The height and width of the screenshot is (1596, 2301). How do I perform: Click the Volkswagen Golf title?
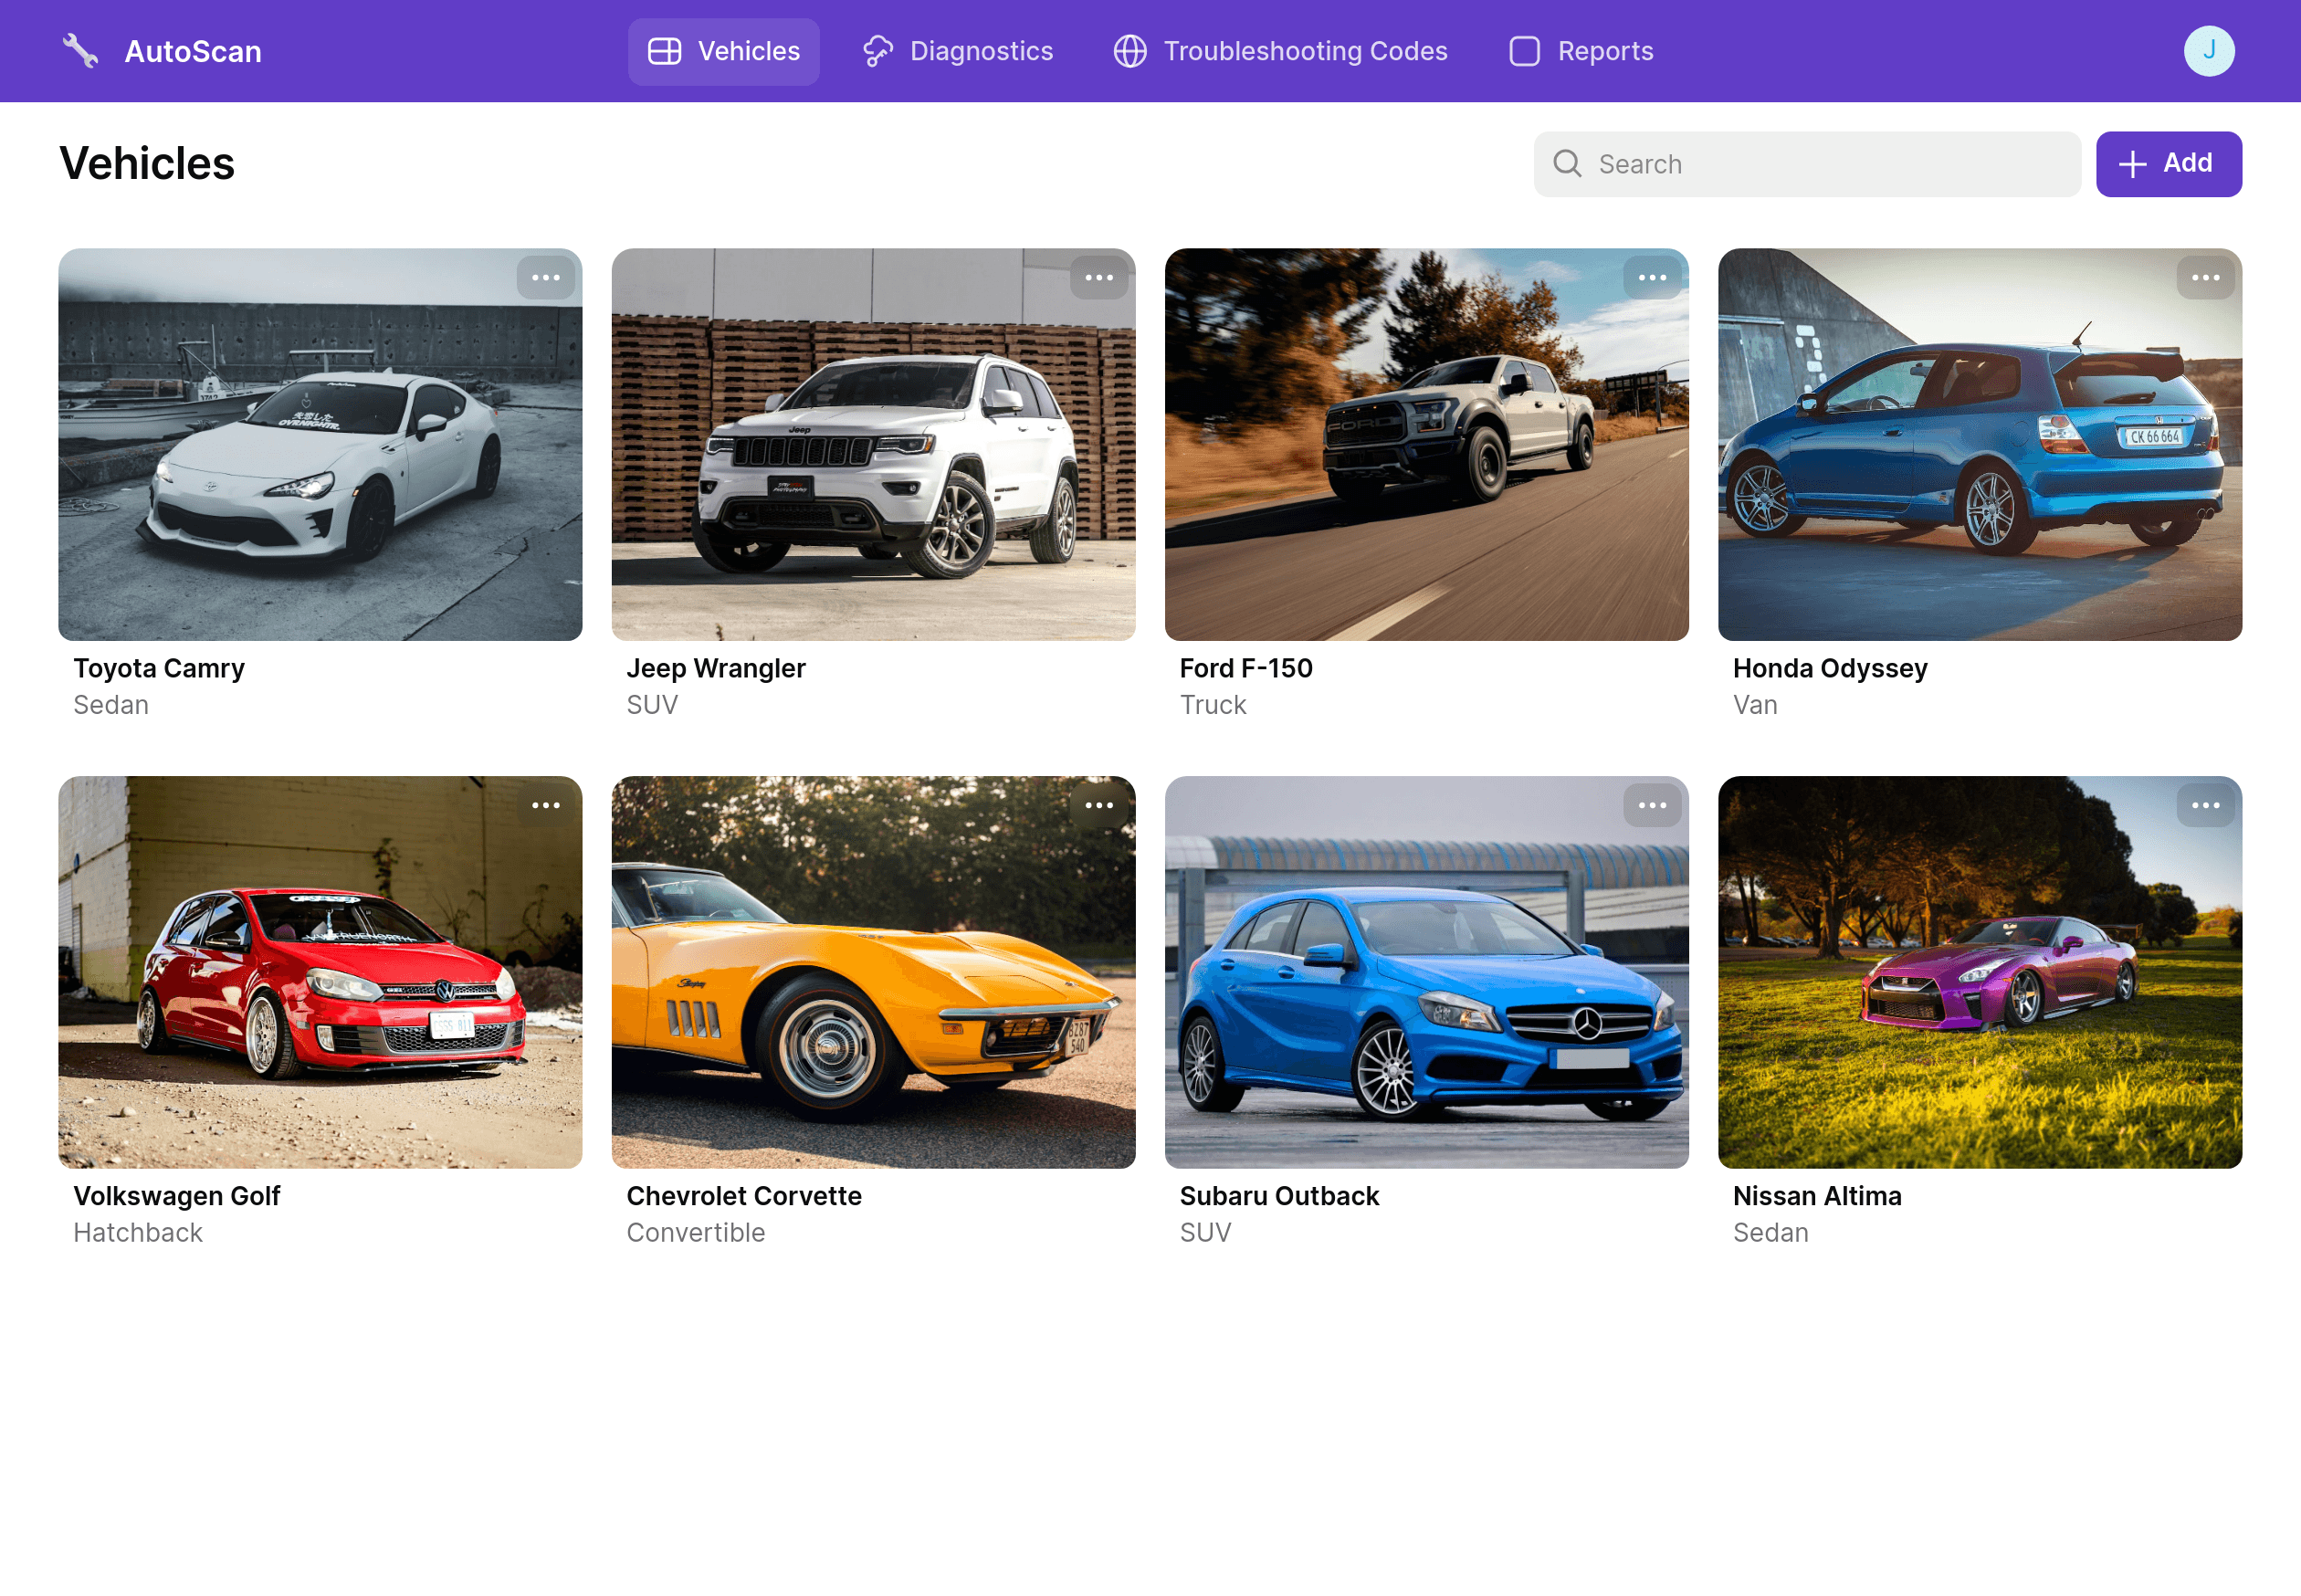[x=176, y=1195]
